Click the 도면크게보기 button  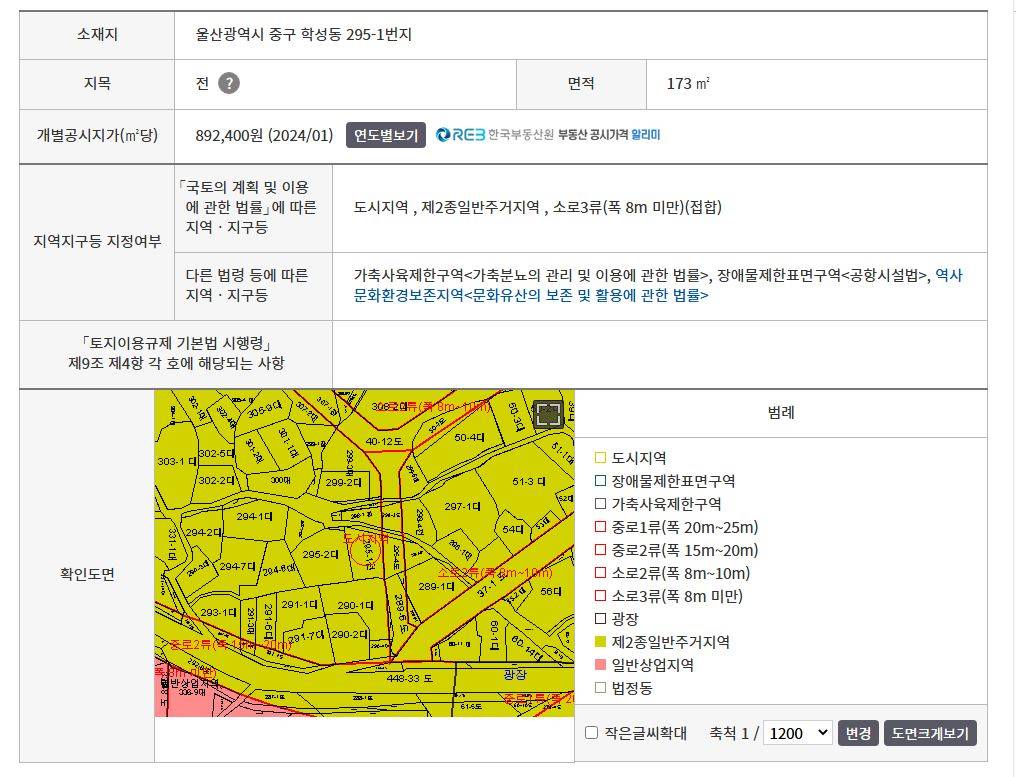click(x=930, y=733)
